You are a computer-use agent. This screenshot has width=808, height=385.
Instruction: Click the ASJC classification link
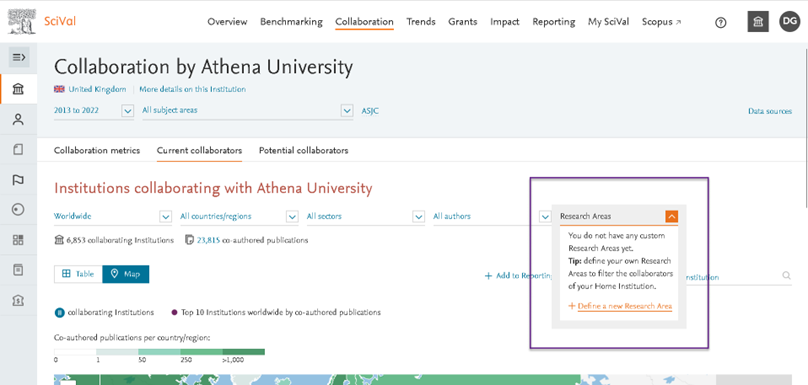tap(369, 111)
